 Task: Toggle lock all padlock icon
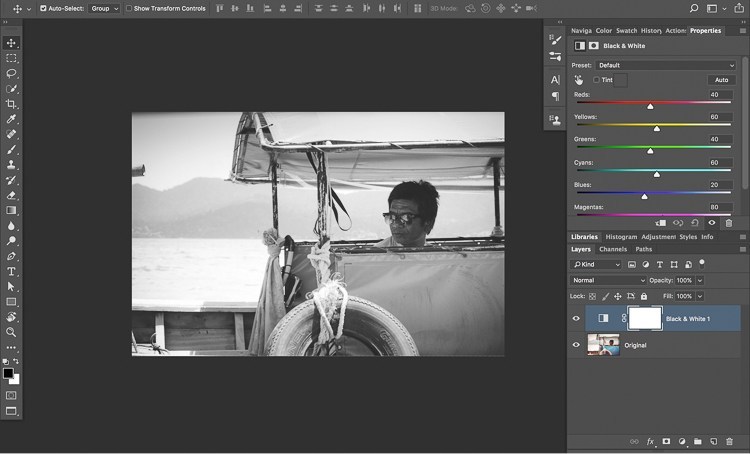point(644,296)
